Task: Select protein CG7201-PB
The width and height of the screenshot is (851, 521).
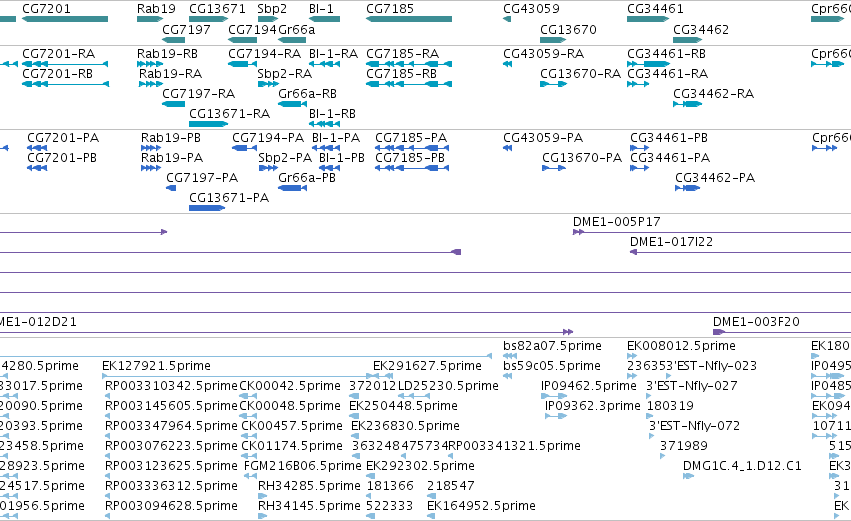Action: click(x=62, y=158)
